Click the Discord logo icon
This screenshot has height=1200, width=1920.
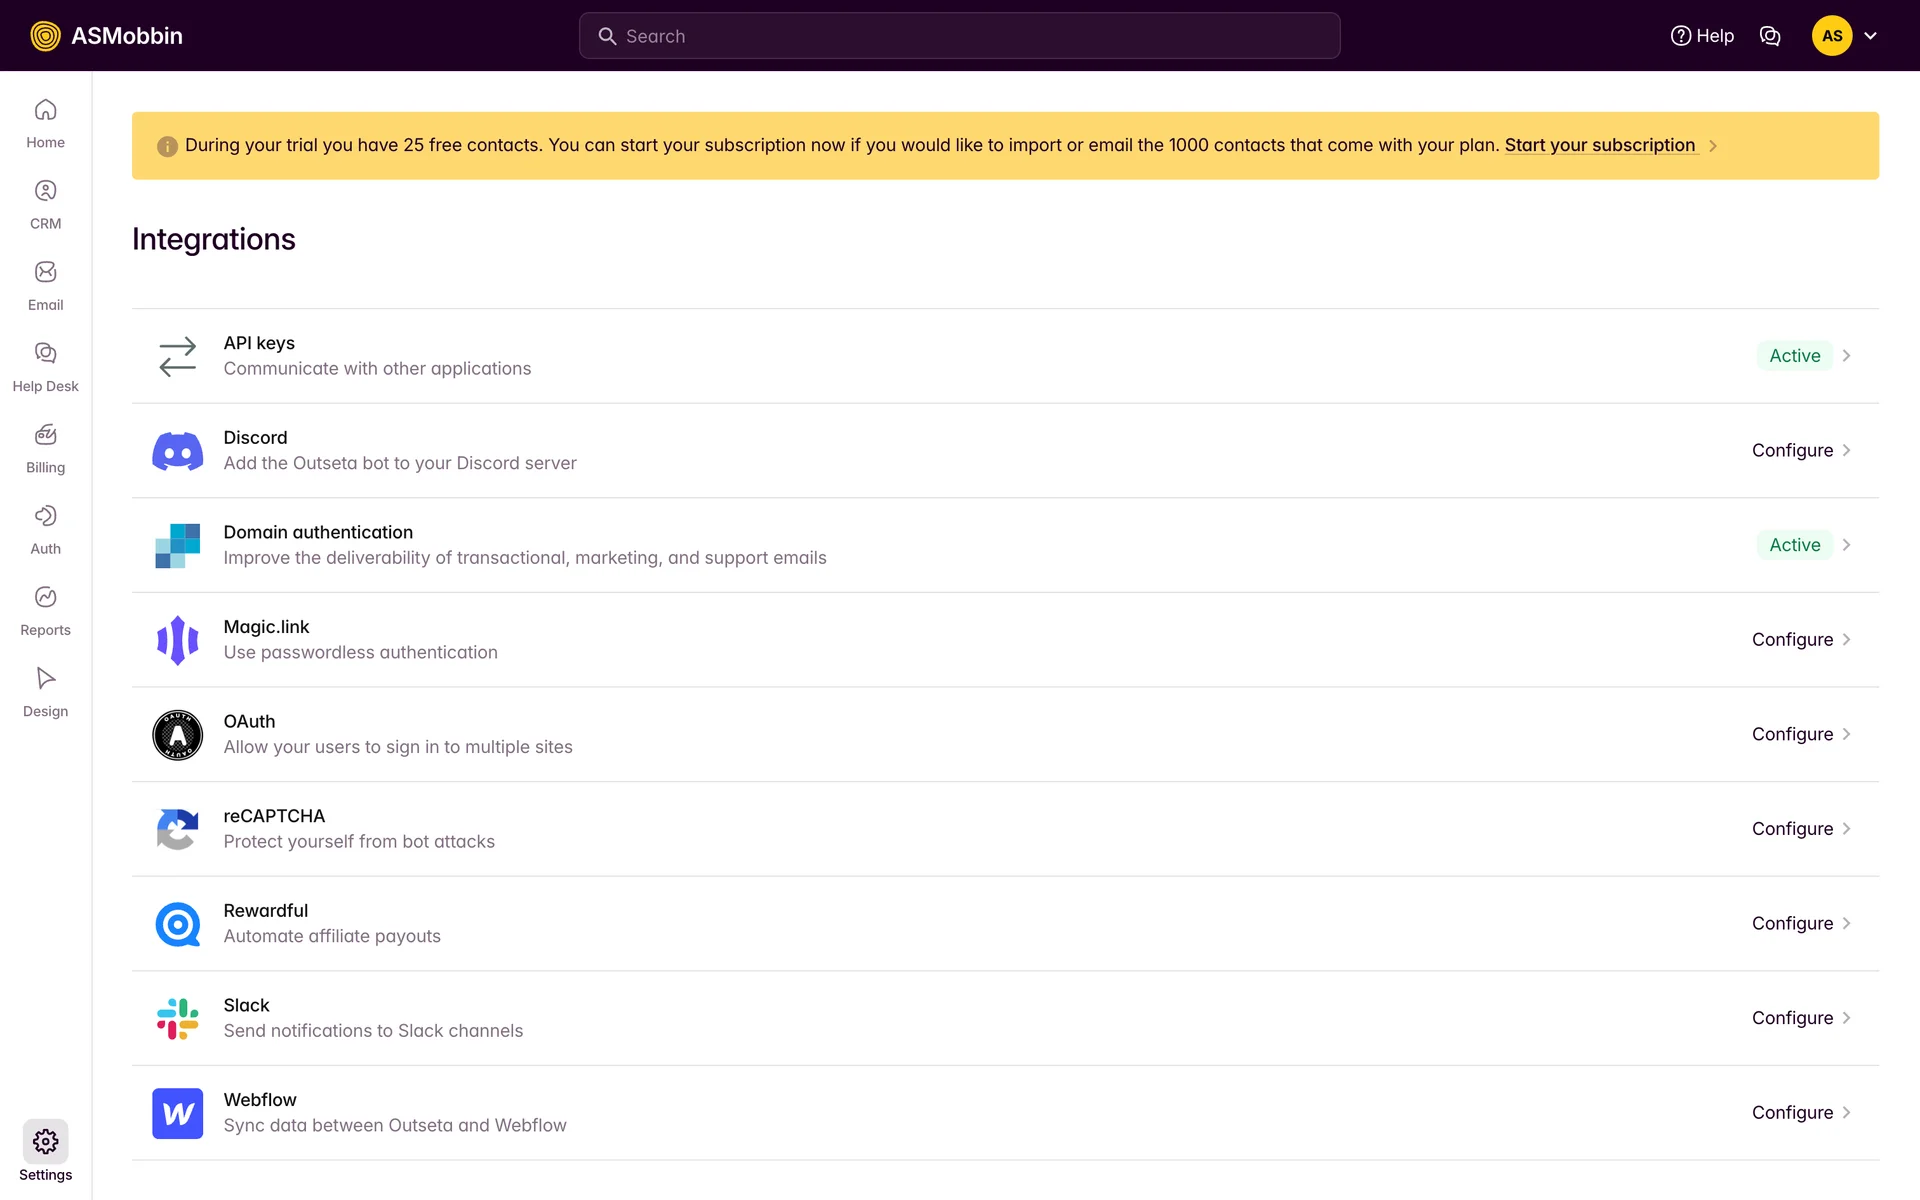[177, 451]
